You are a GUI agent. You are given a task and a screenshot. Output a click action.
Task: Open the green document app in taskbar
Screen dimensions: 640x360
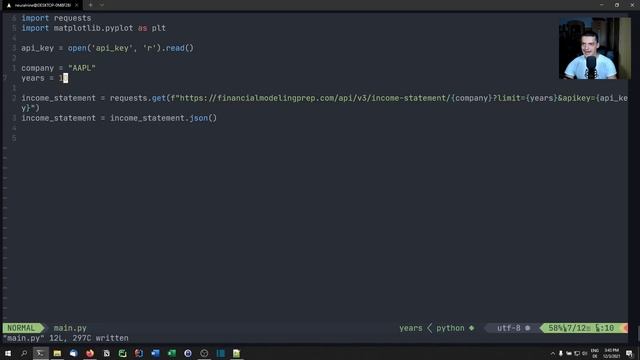point(236,353)
